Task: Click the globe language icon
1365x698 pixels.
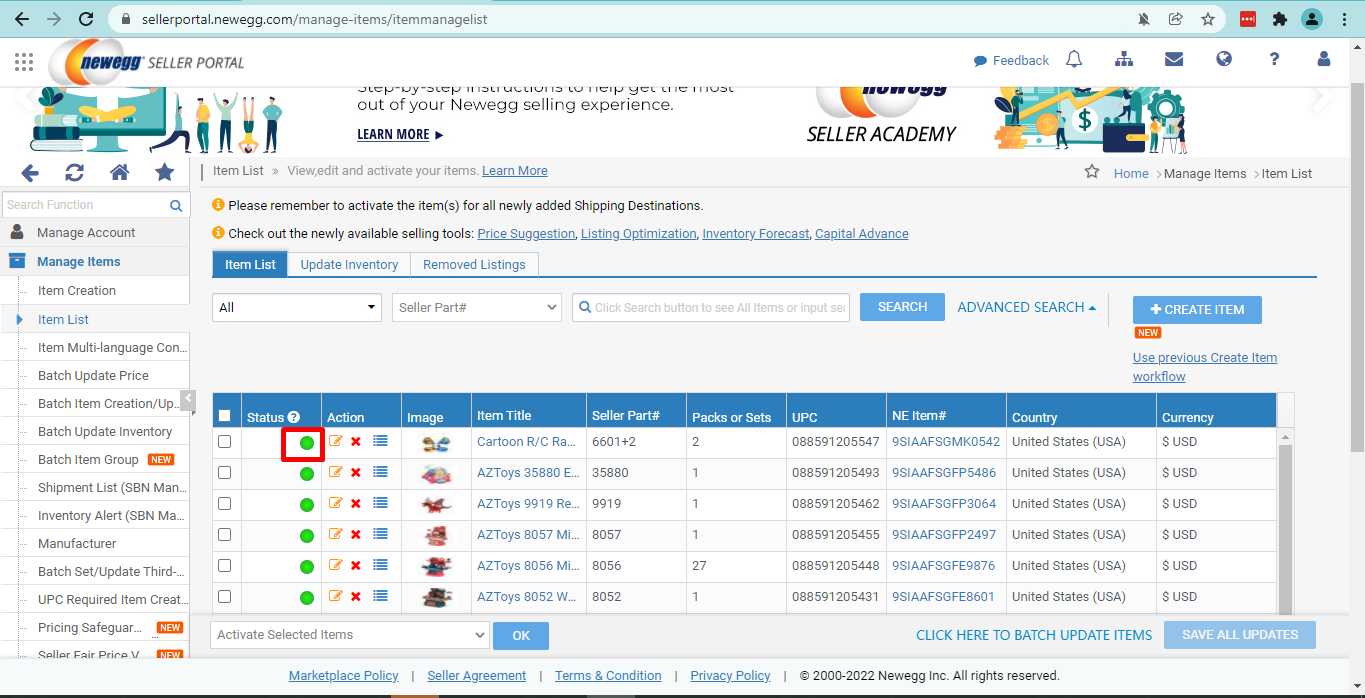Action: point(1224,60)
